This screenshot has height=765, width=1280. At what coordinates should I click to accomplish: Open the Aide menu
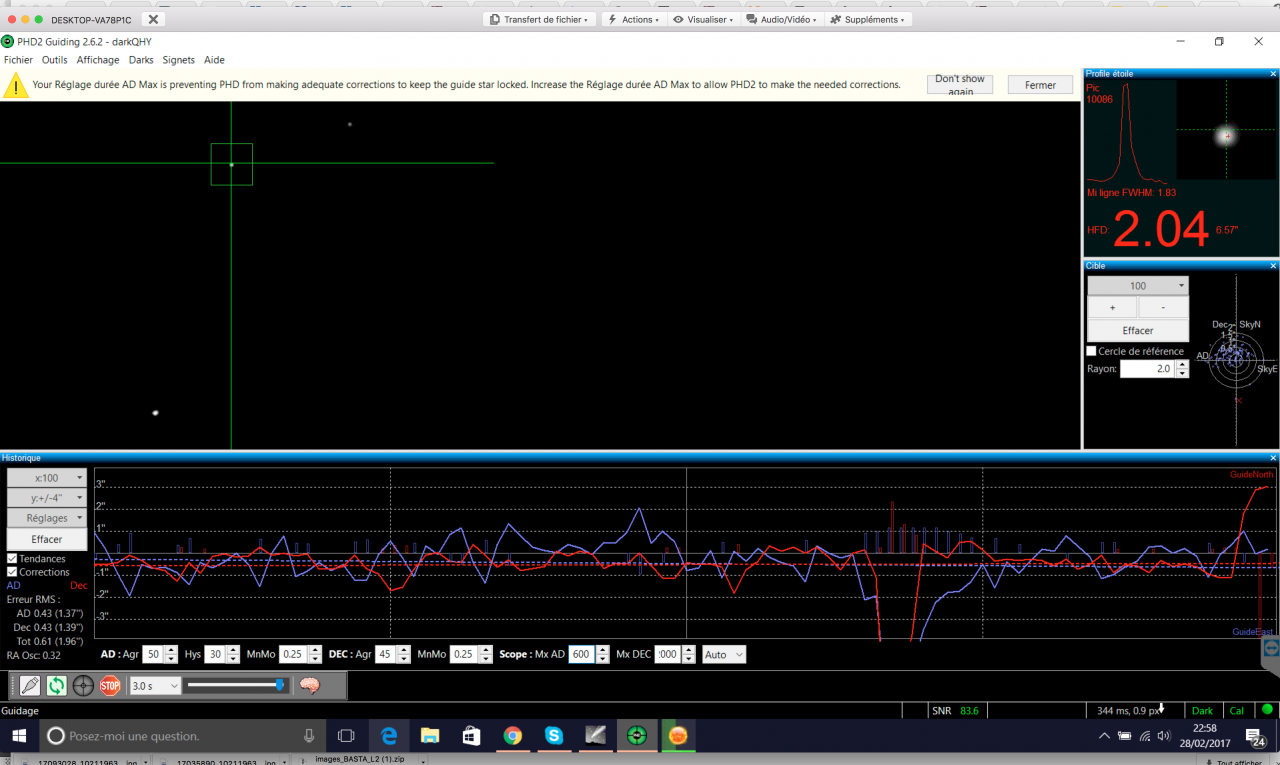215,60
